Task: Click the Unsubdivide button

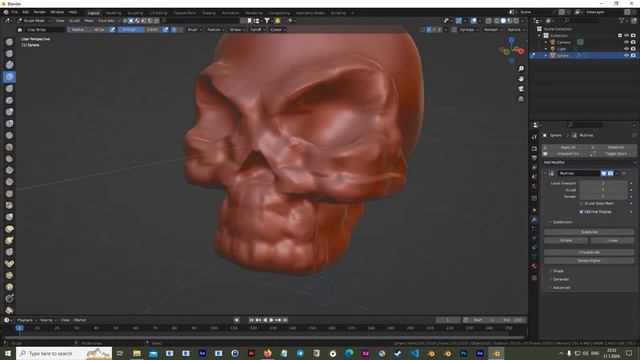Action: pyautogui.click(x=589, y=252)
